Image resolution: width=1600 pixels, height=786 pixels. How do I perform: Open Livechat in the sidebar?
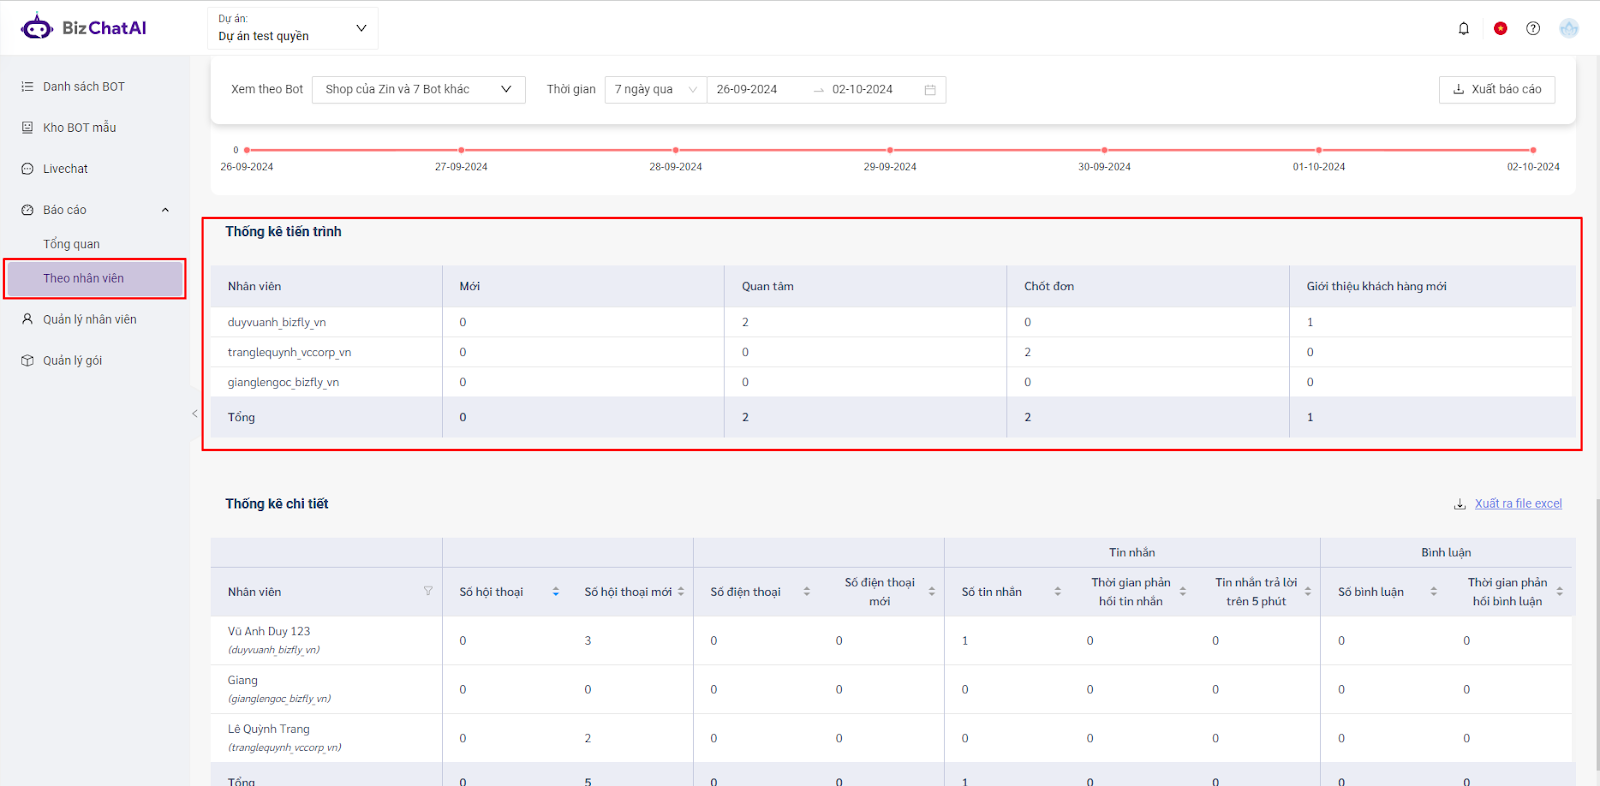[x=65, y=169]
